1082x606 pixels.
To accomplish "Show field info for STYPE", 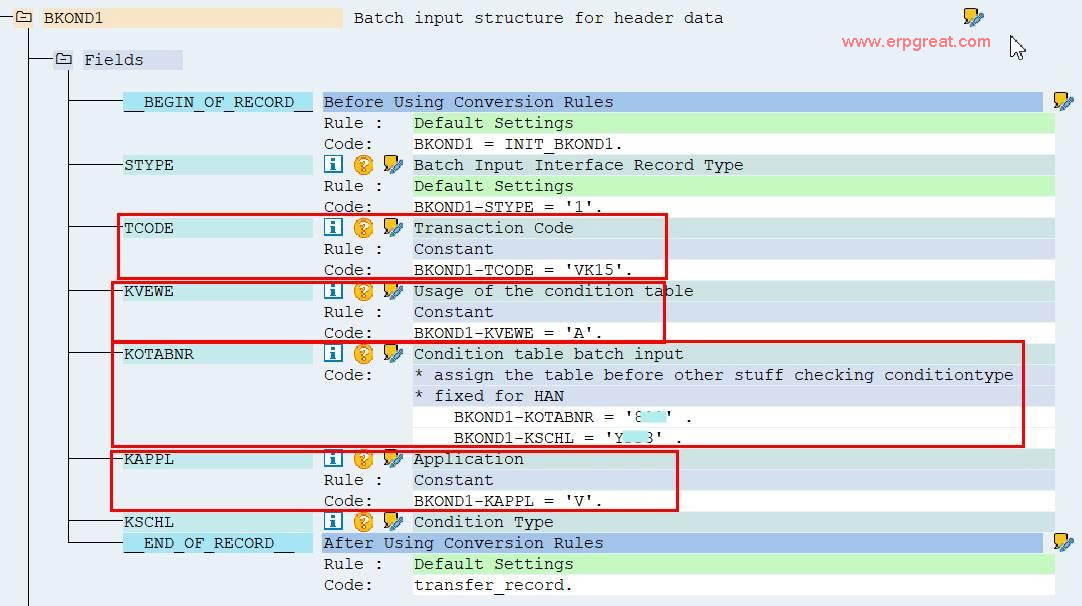I will (x=333, y=164).
